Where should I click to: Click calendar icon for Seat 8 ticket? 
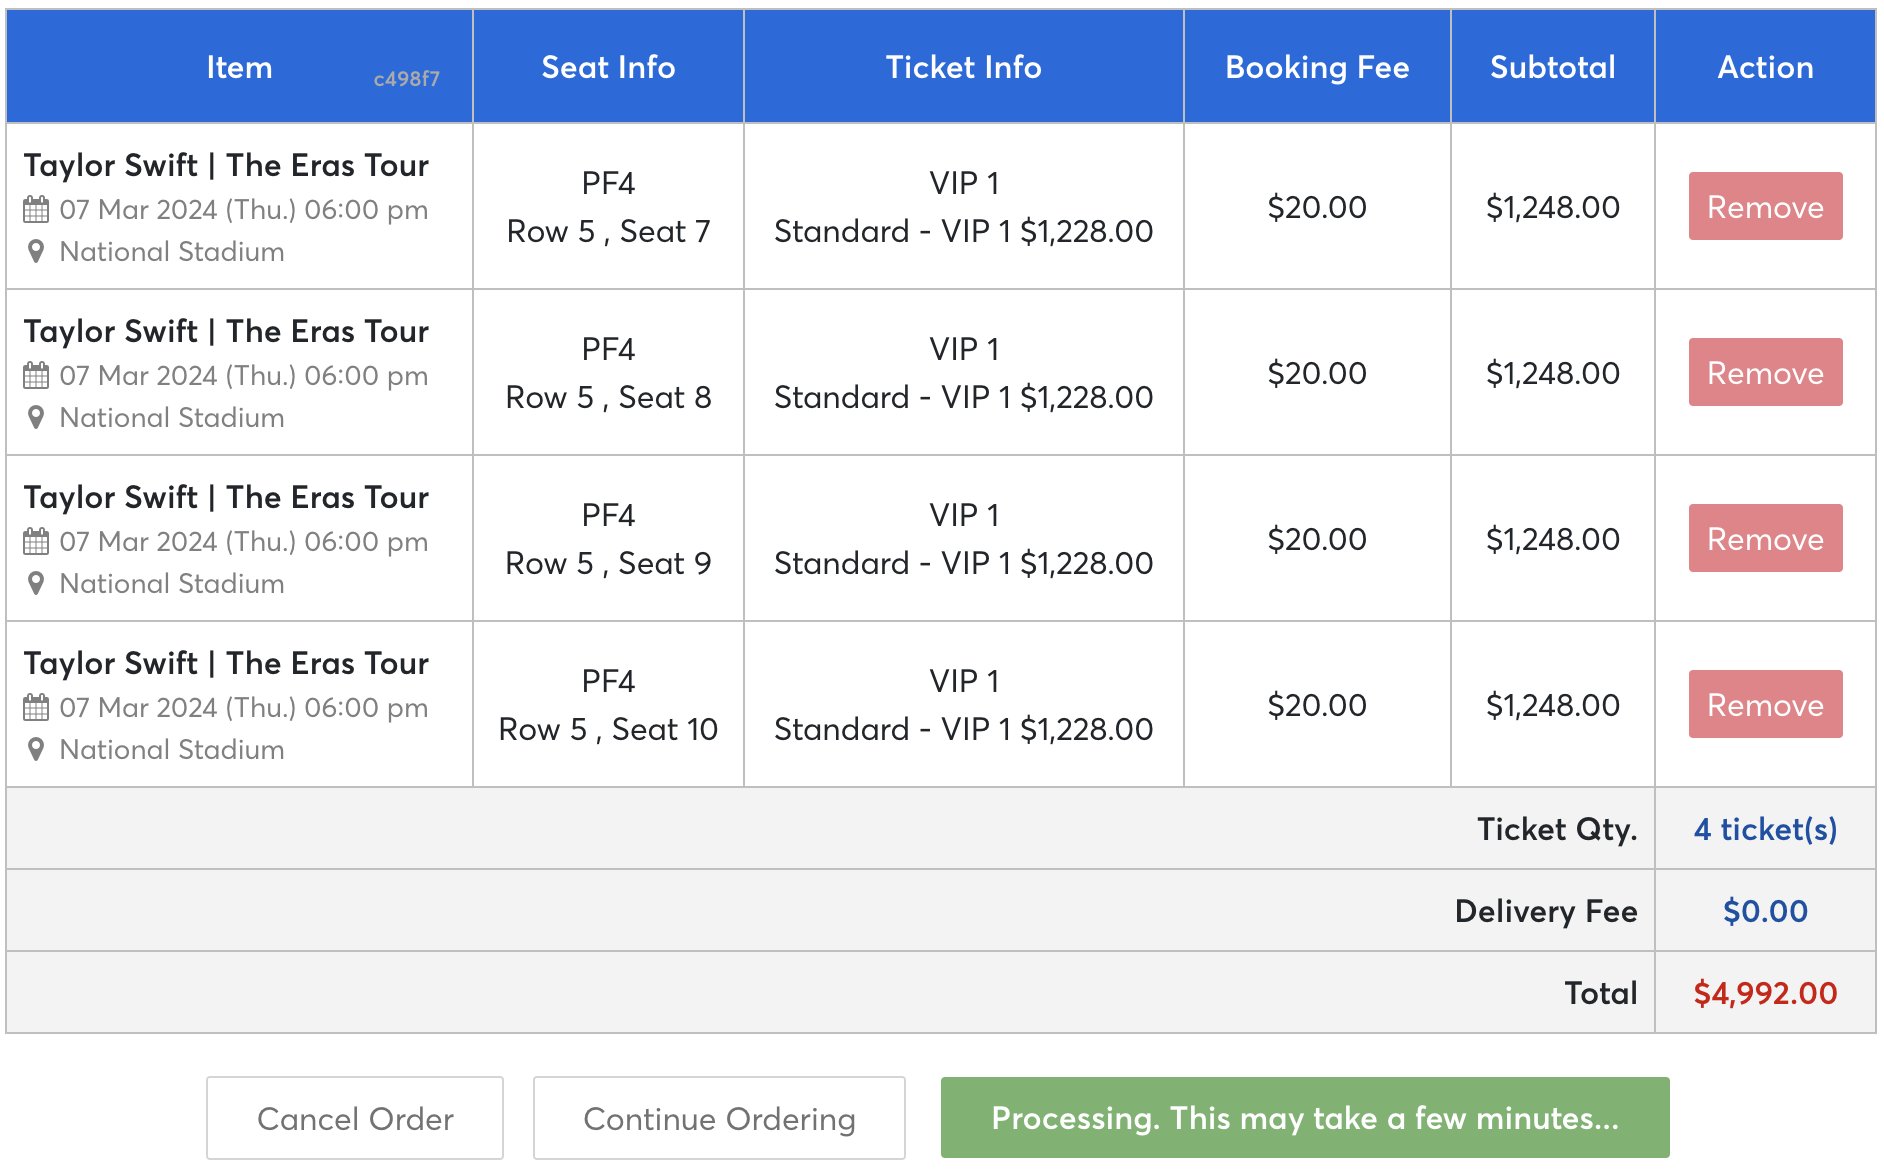[36, 376]
